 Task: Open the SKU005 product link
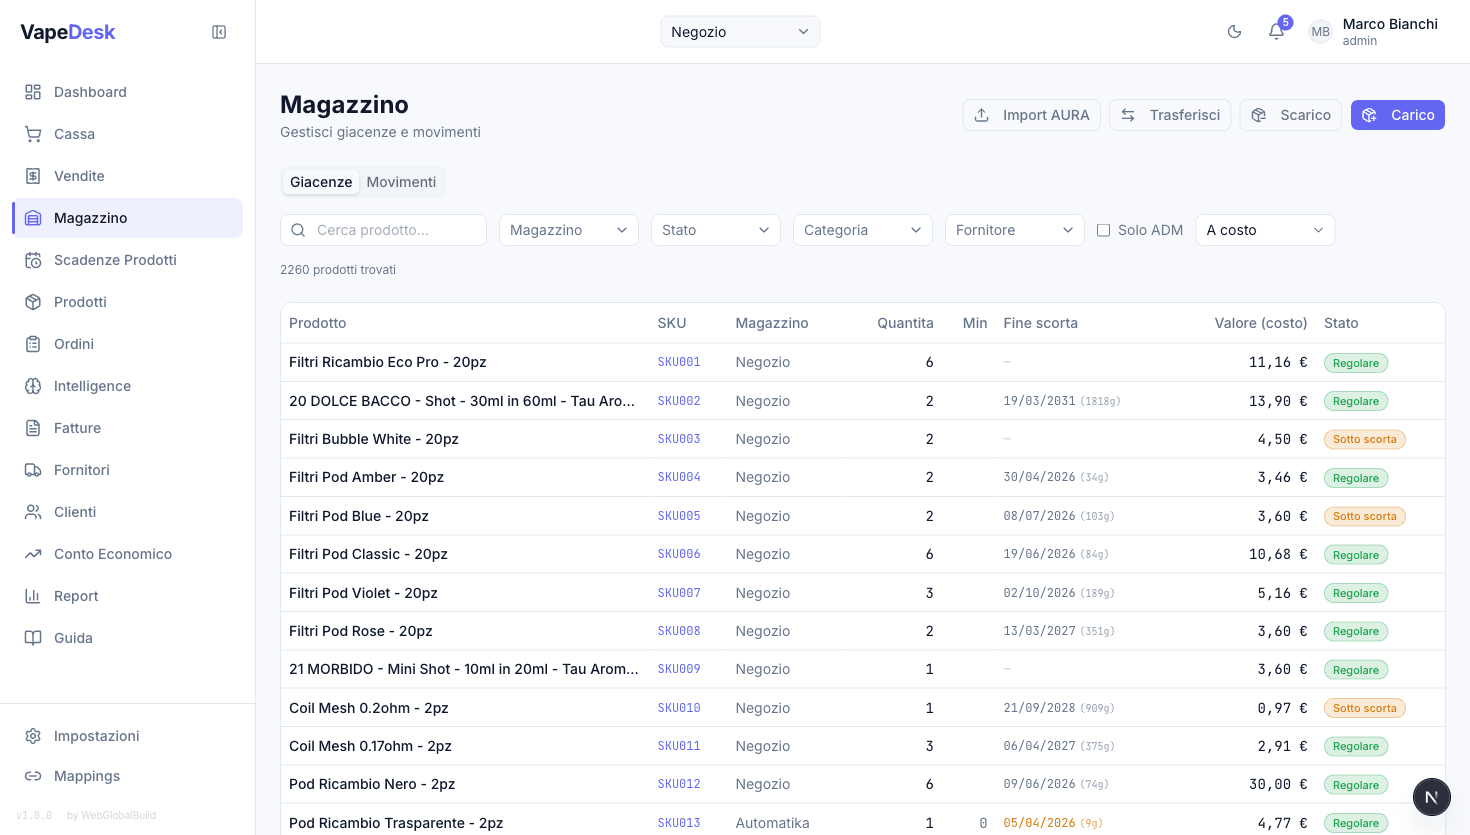click(x=679, y=516)
